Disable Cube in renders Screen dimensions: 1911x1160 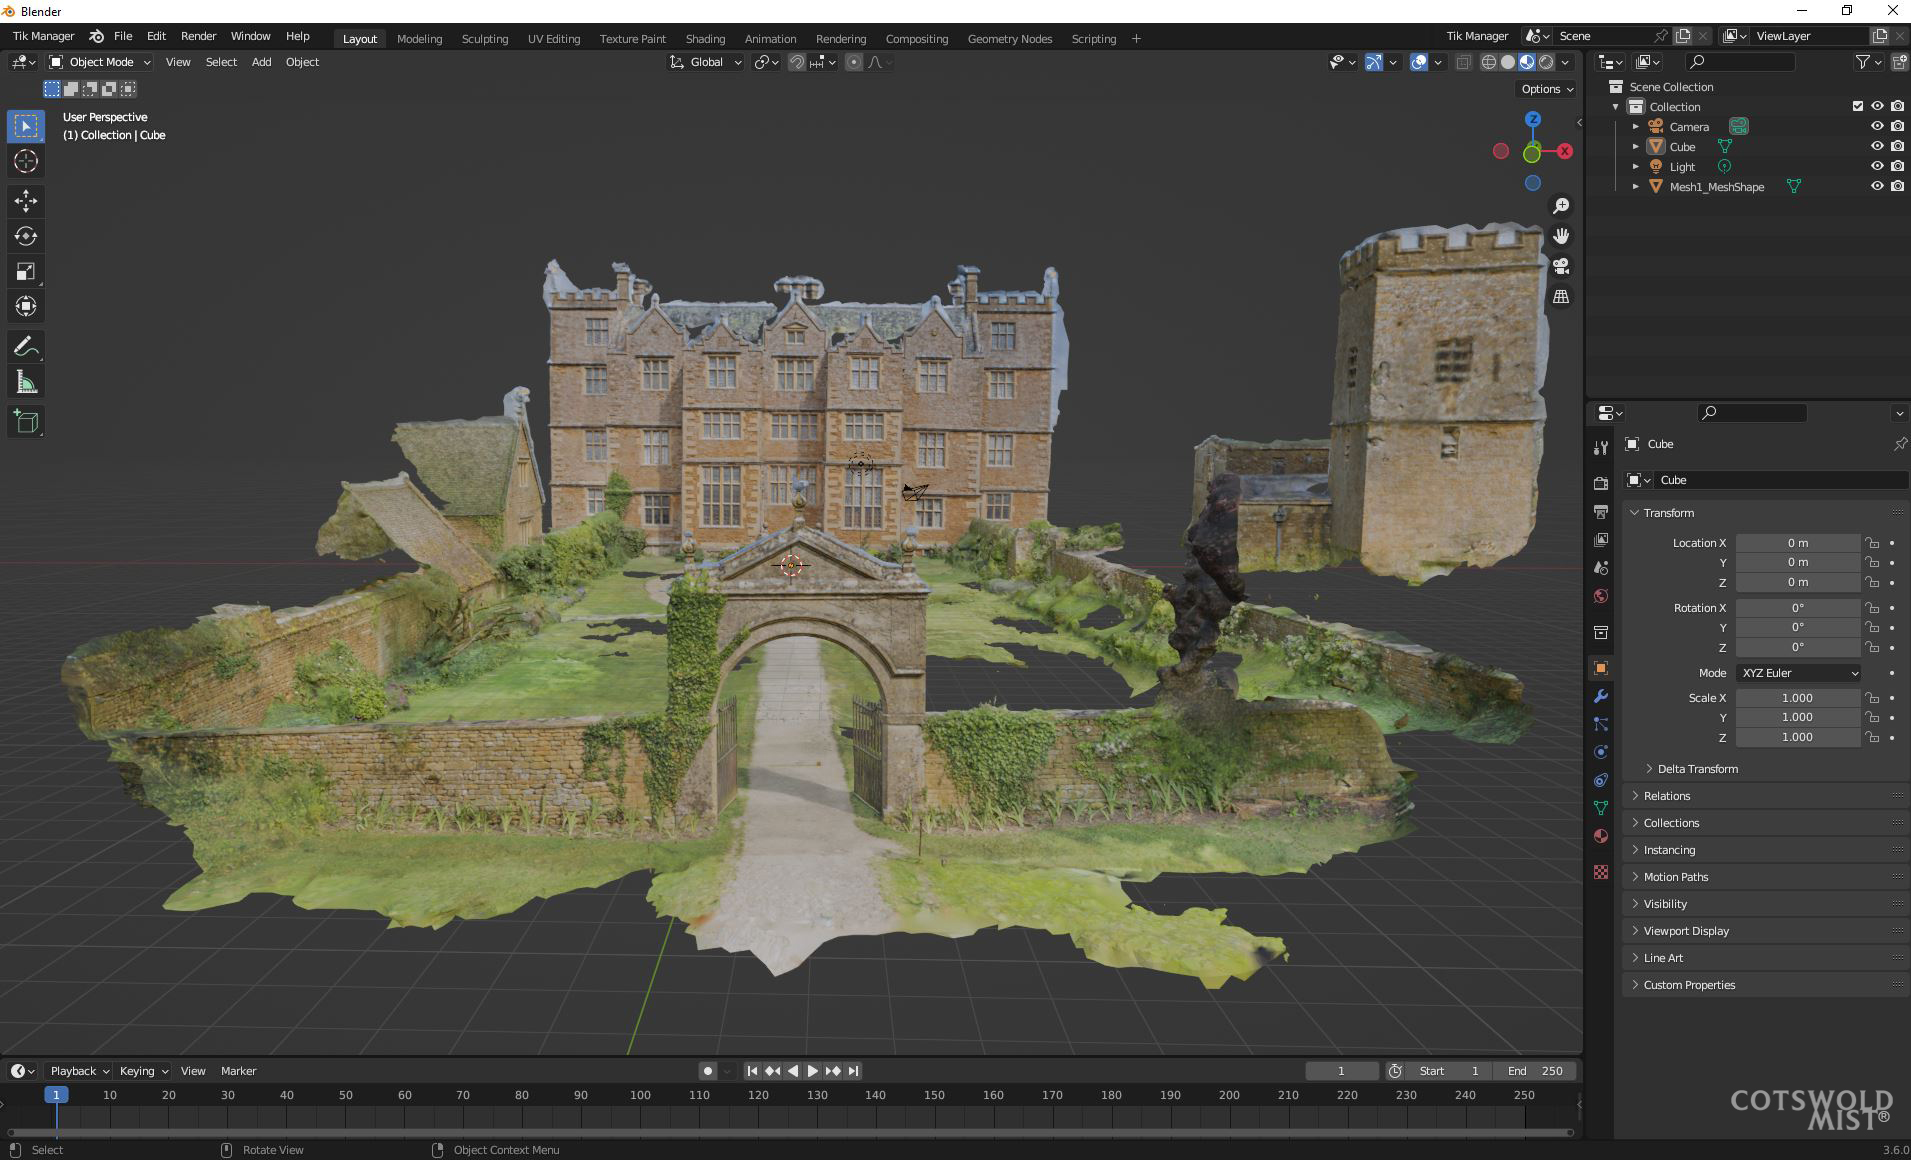[1897, 147]
